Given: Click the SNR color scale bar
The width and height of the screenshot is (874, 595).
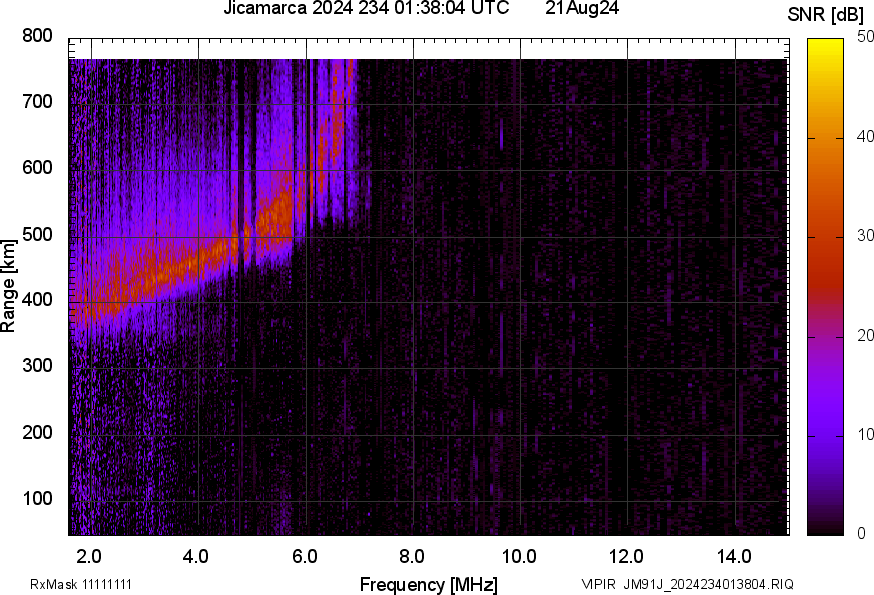Looking at the screenshot, I should pos(826,287).
